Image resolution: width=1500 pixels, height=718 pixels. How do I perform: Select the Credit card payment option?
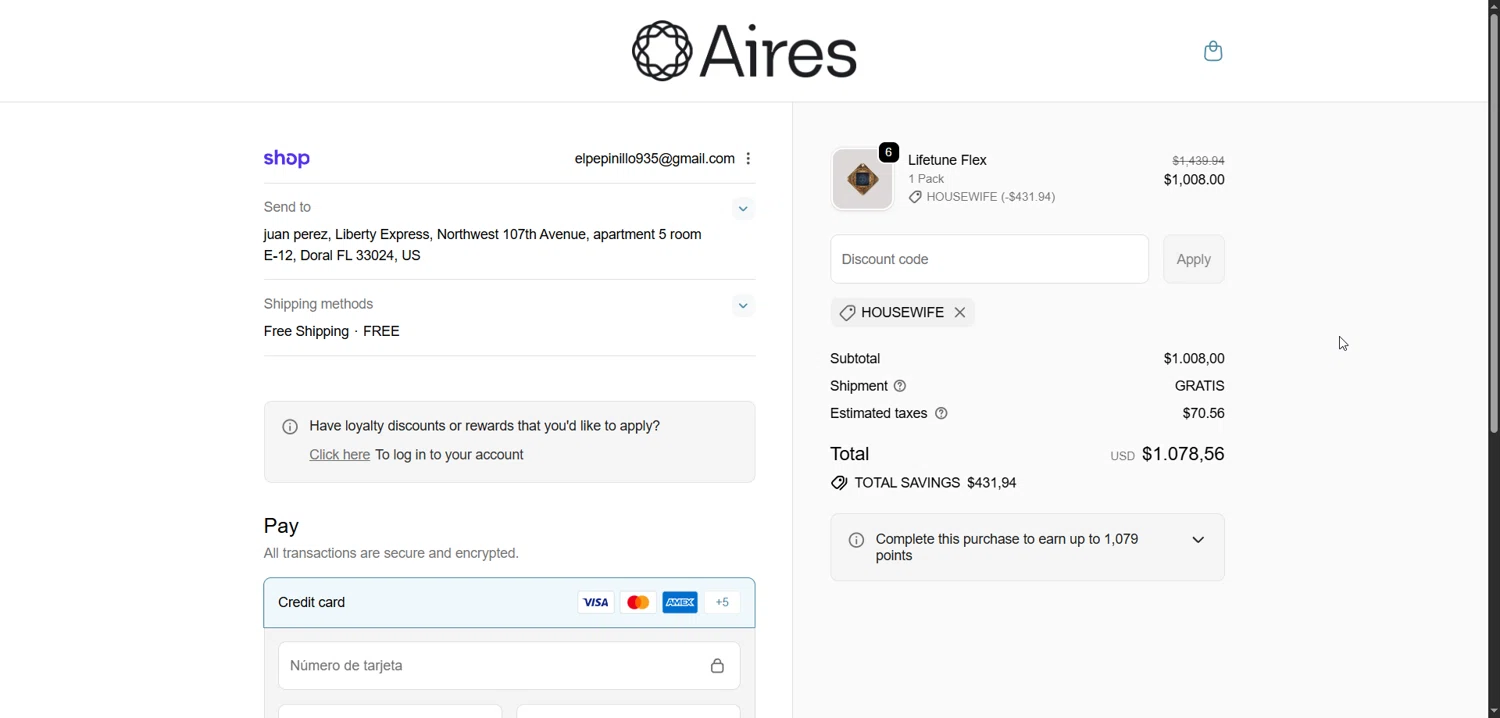point(509,603)
